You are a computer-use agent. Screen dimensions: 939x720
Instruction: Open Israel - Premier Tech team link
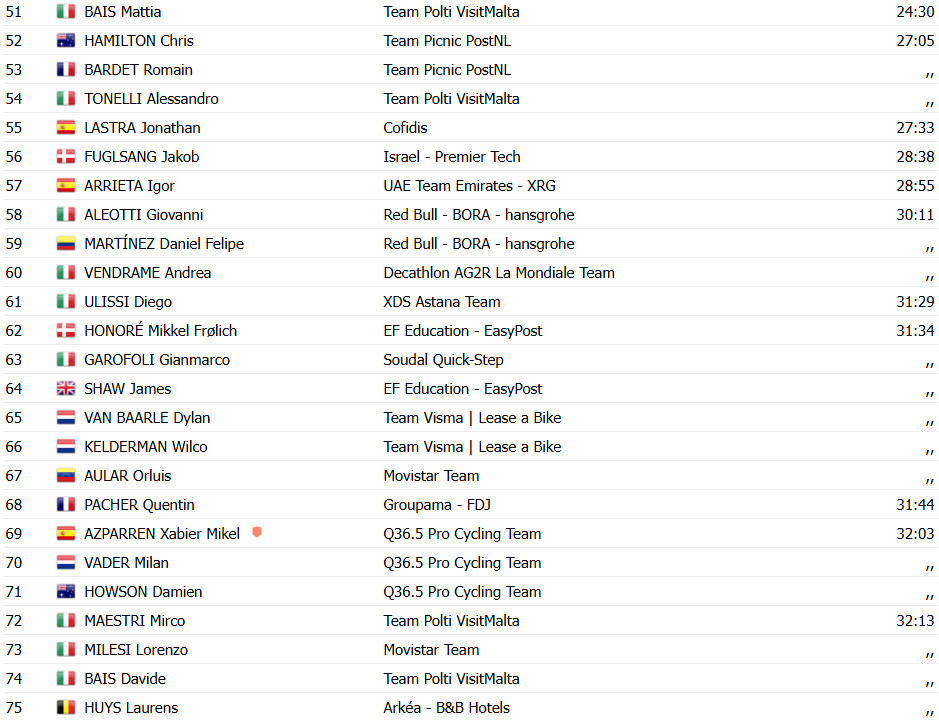[452, 156]
